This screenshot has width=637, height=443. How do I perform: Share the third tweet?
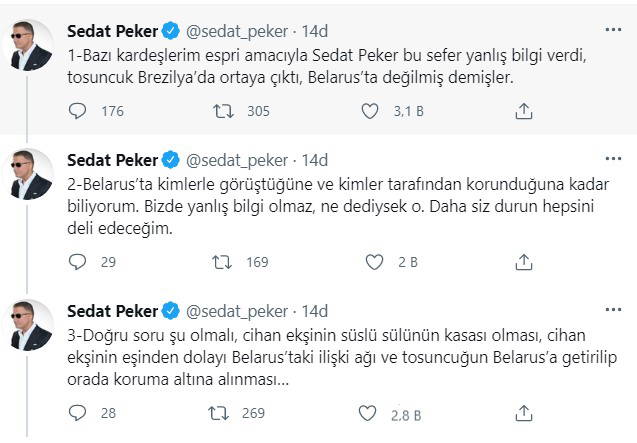click(523, 412)
